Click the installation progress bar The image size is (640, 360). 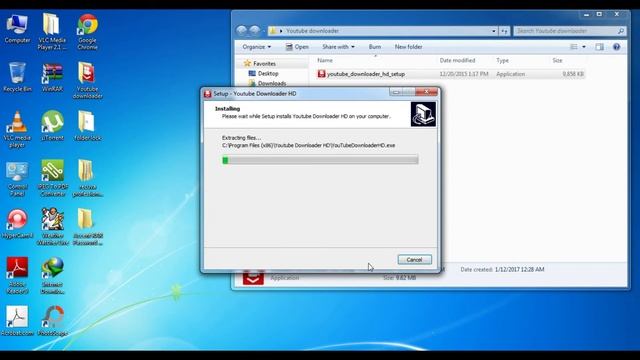pyautogui.click(x=320, y=160)
